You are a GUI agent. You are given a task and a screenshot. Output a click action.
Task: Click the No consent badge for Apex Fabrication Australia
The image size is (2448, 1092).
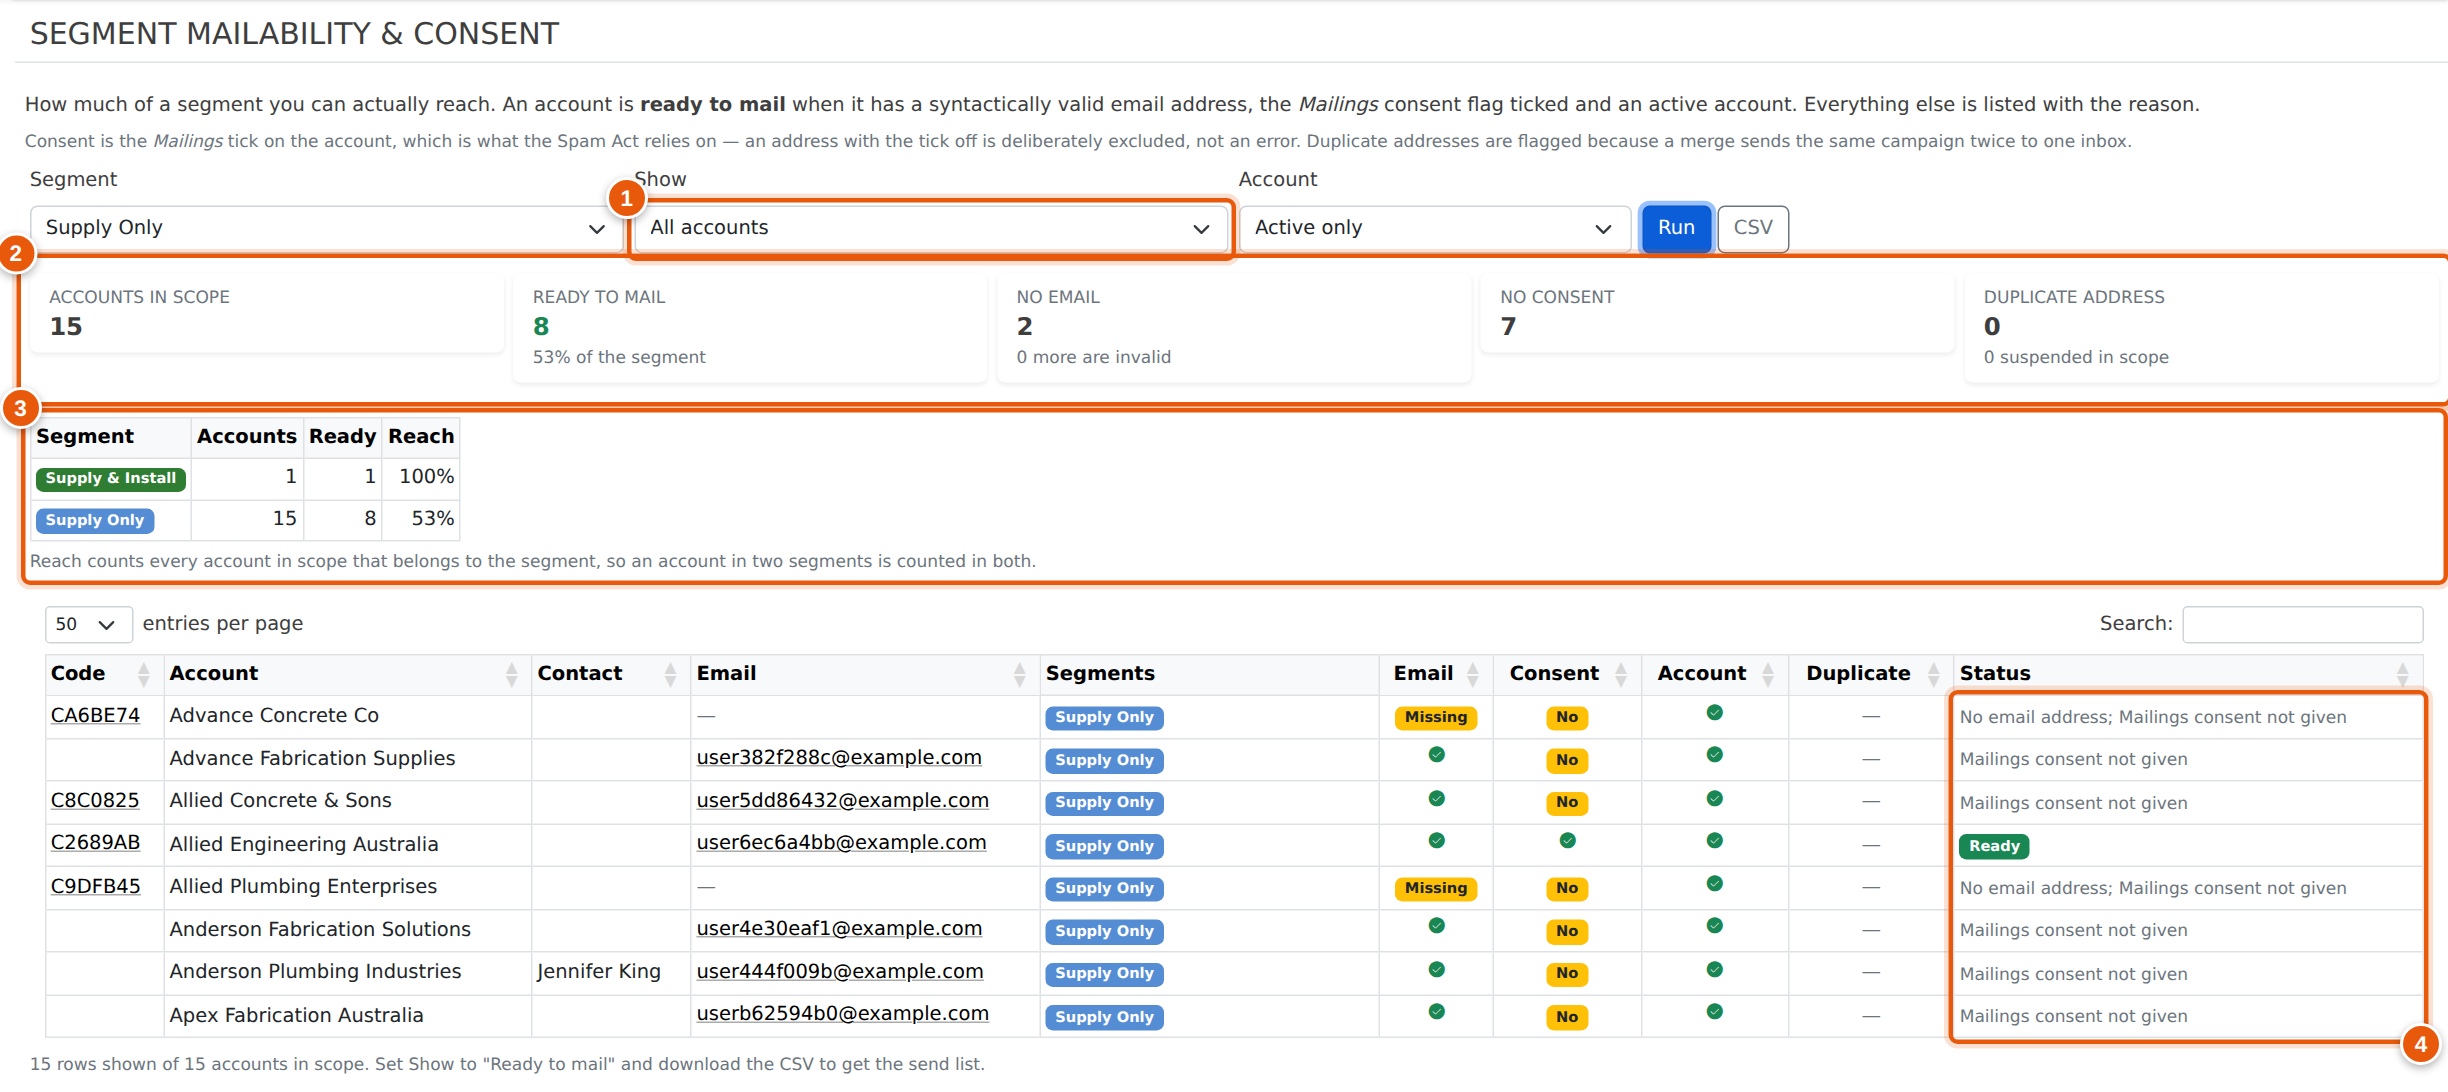pyautogui.click(x=1567, y=1018)
